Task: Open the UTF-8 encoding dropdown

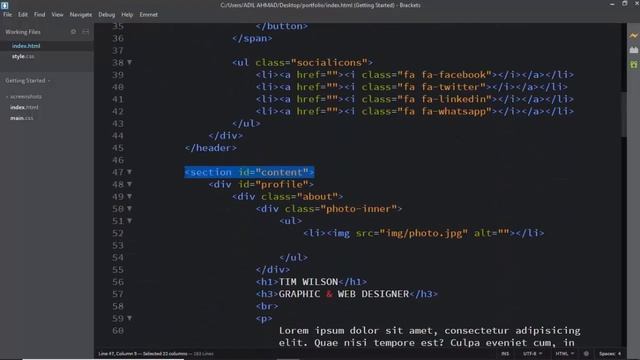Action: 533,353
